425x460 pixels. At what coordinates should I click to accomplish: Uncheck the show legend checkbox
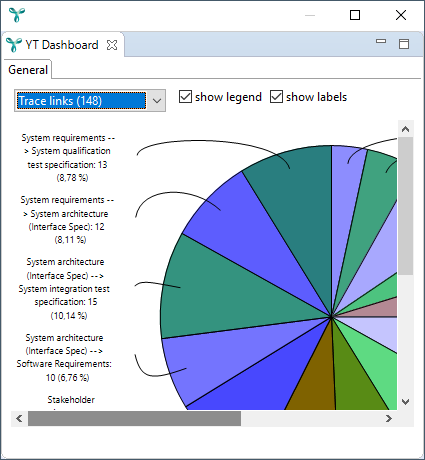pos(185,97)
